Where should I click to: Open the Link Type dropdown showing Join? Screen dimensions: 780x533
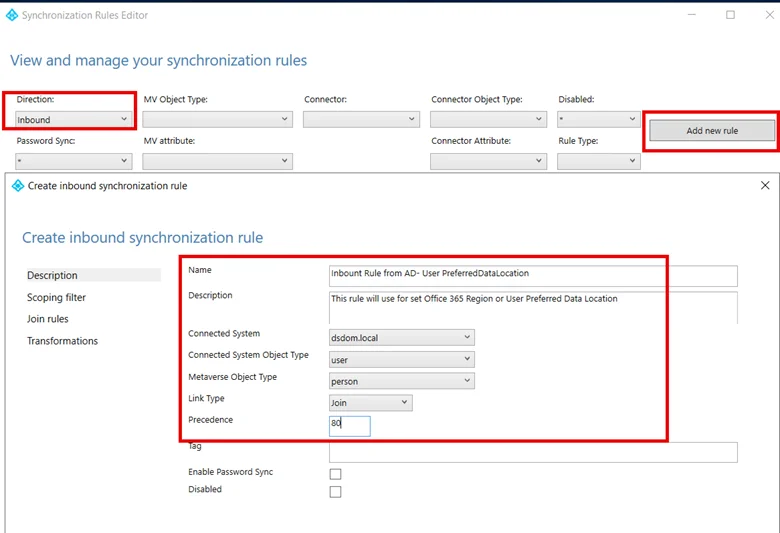click(370, 403)
